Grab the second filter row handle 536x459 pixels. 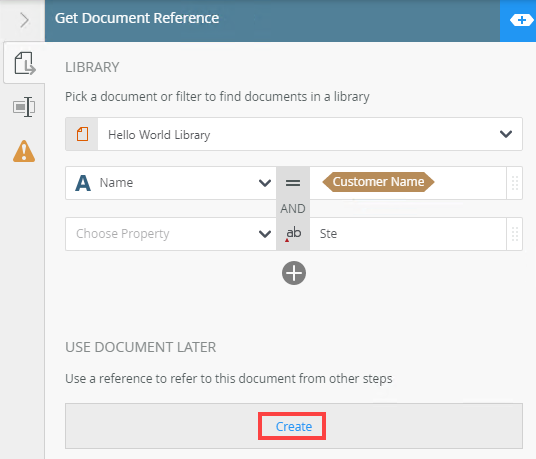[x=514, y=234]
